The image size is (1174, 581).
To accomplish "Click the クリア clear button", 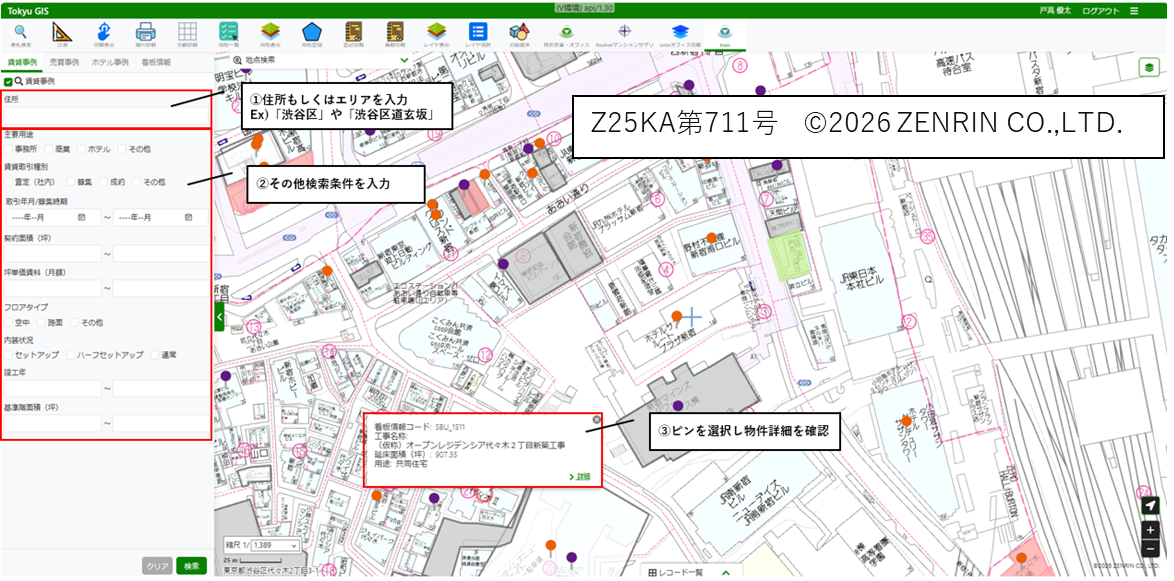I will point(157,566).
